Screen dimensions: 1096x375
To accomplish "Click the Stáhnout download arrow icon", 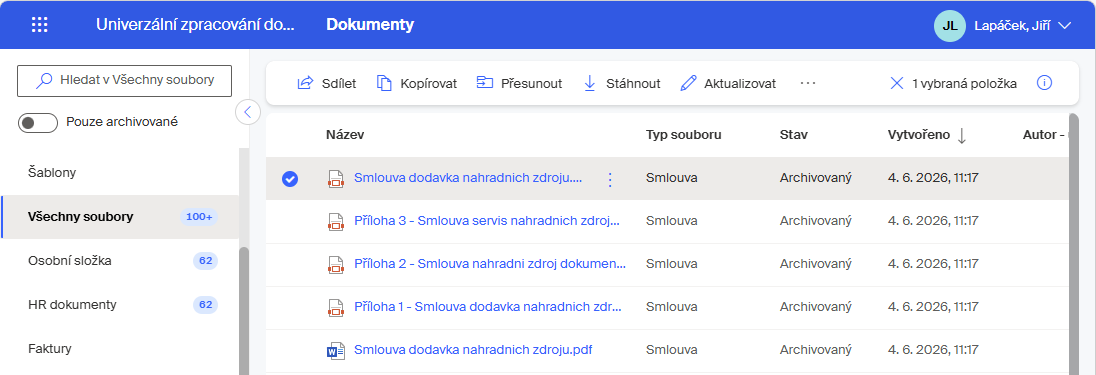I will pyautogui.click(x=589, y=83).
